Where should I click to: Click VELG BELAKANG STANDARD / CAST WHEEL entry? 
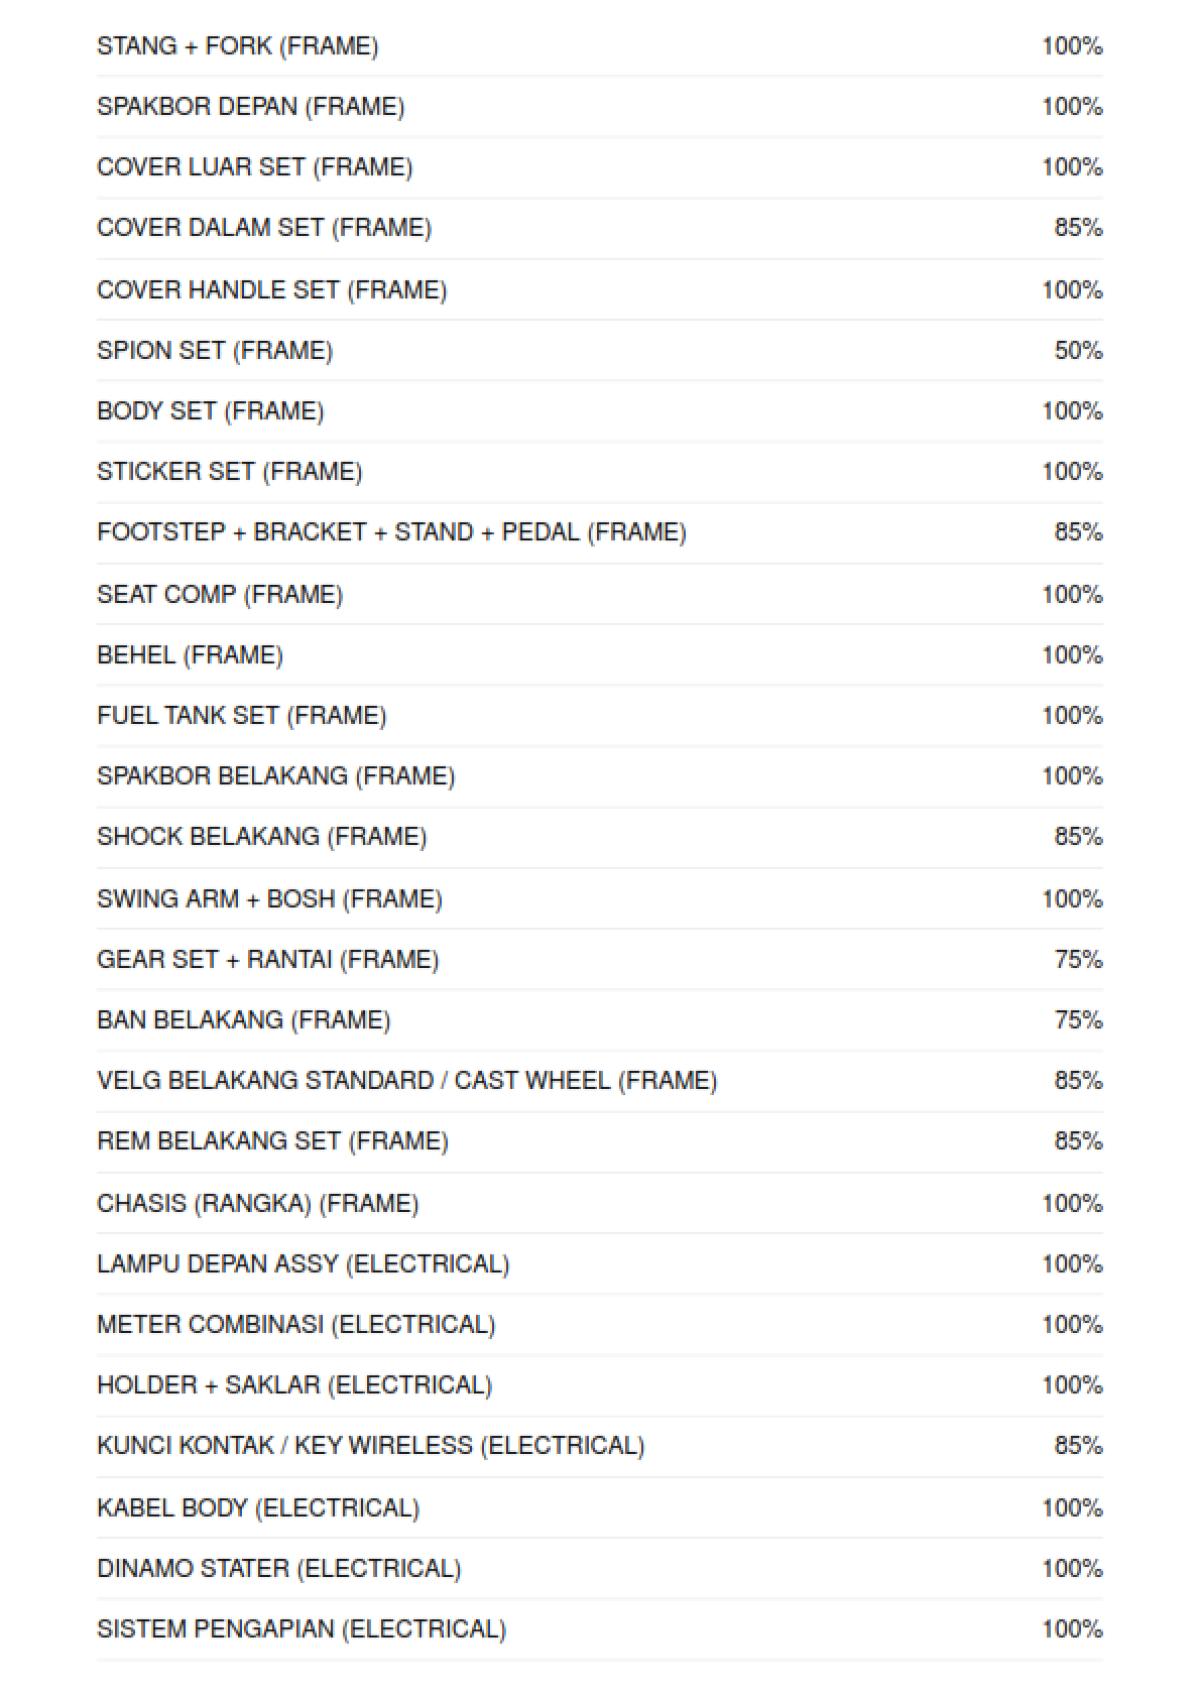(x=406, y=1081)
